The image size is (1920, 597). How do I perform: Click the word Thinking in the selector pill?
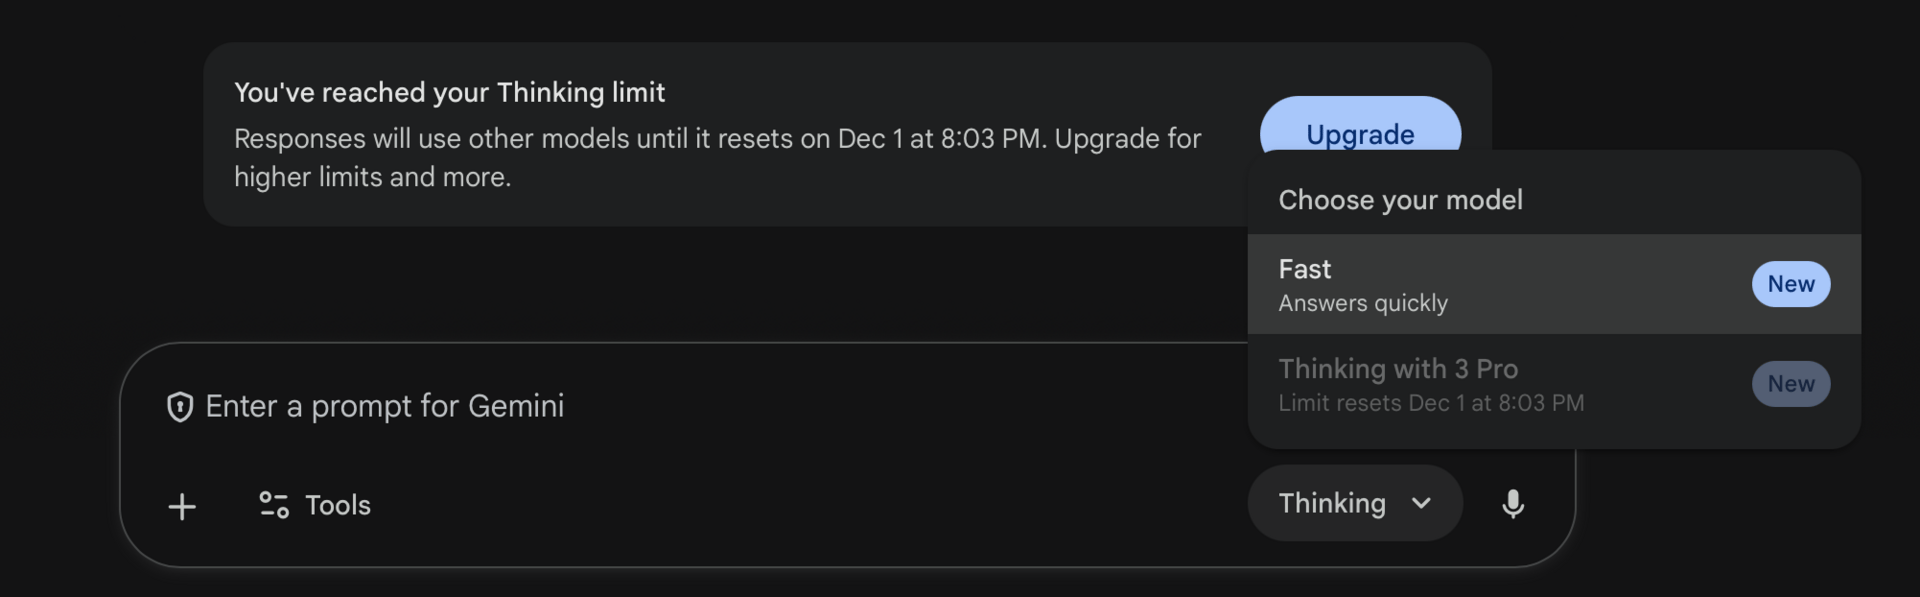coord(1332,504)
